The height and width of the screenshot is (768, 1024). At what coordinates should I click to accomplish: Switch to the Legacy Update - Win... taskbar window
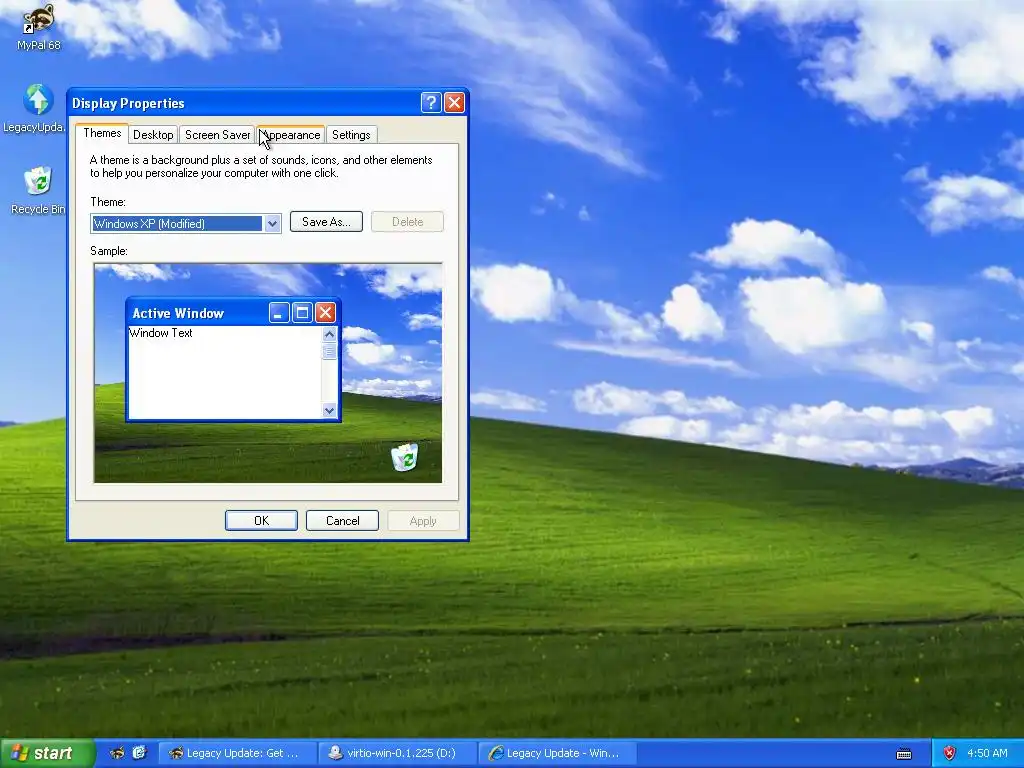coord(558,753)
